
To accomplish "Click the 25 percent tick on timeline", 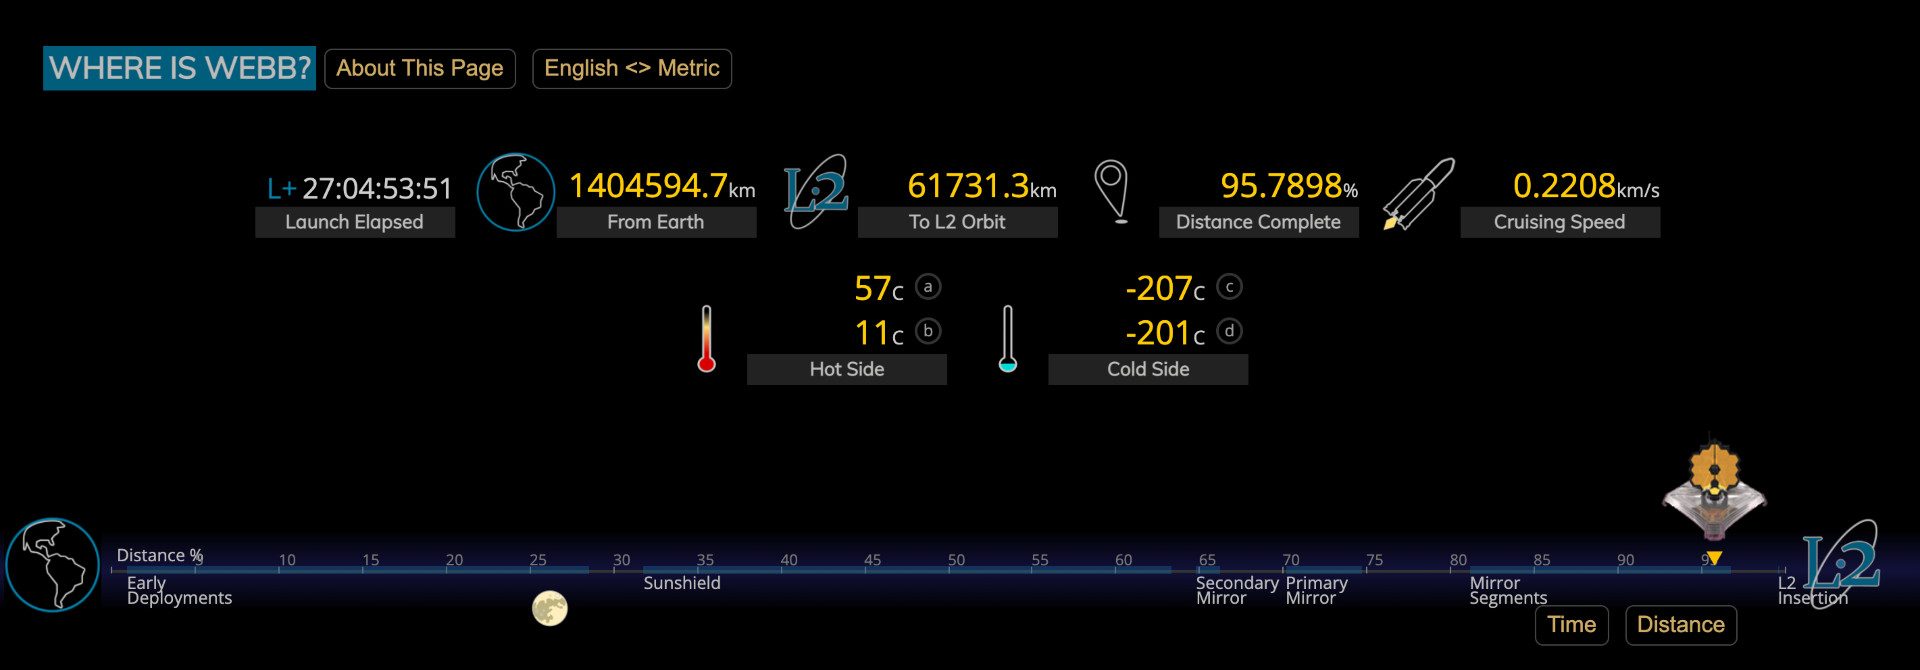I will pos(538,560).
